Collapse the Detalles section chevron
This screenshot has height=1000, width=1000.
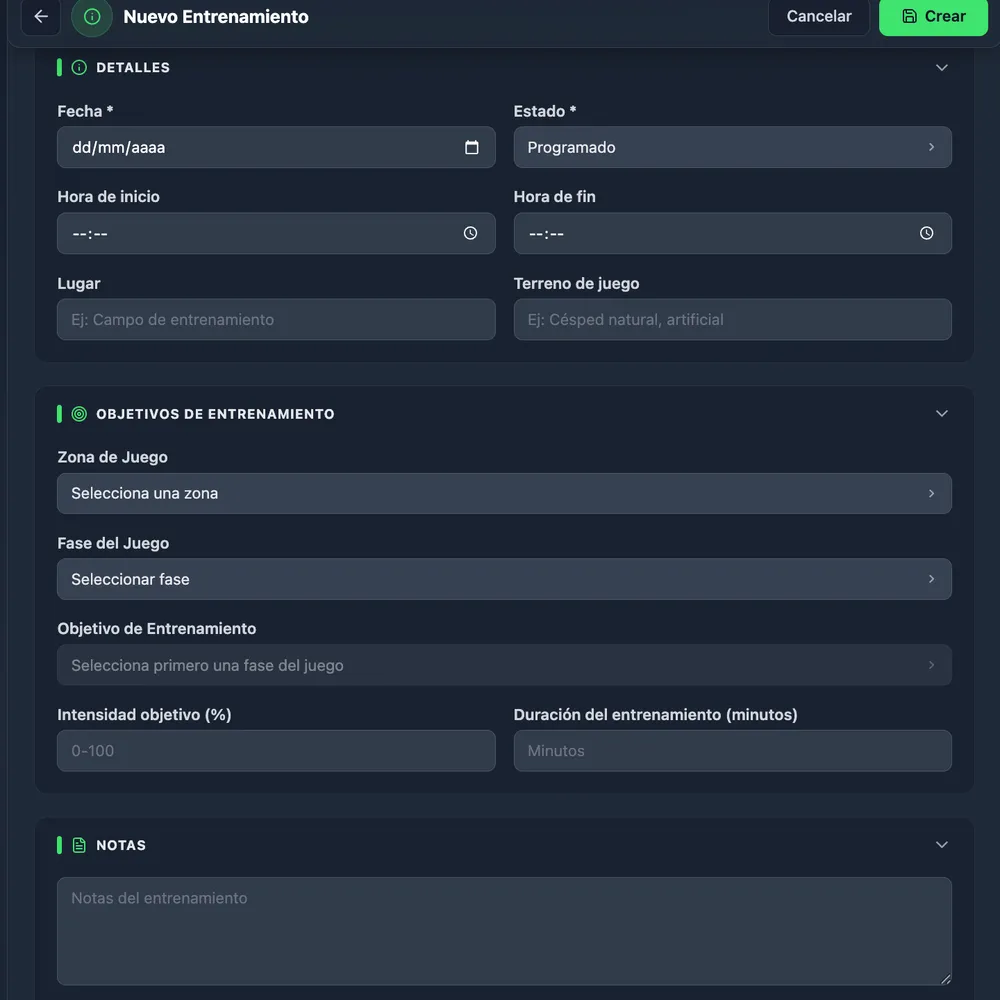coord(941,68)
